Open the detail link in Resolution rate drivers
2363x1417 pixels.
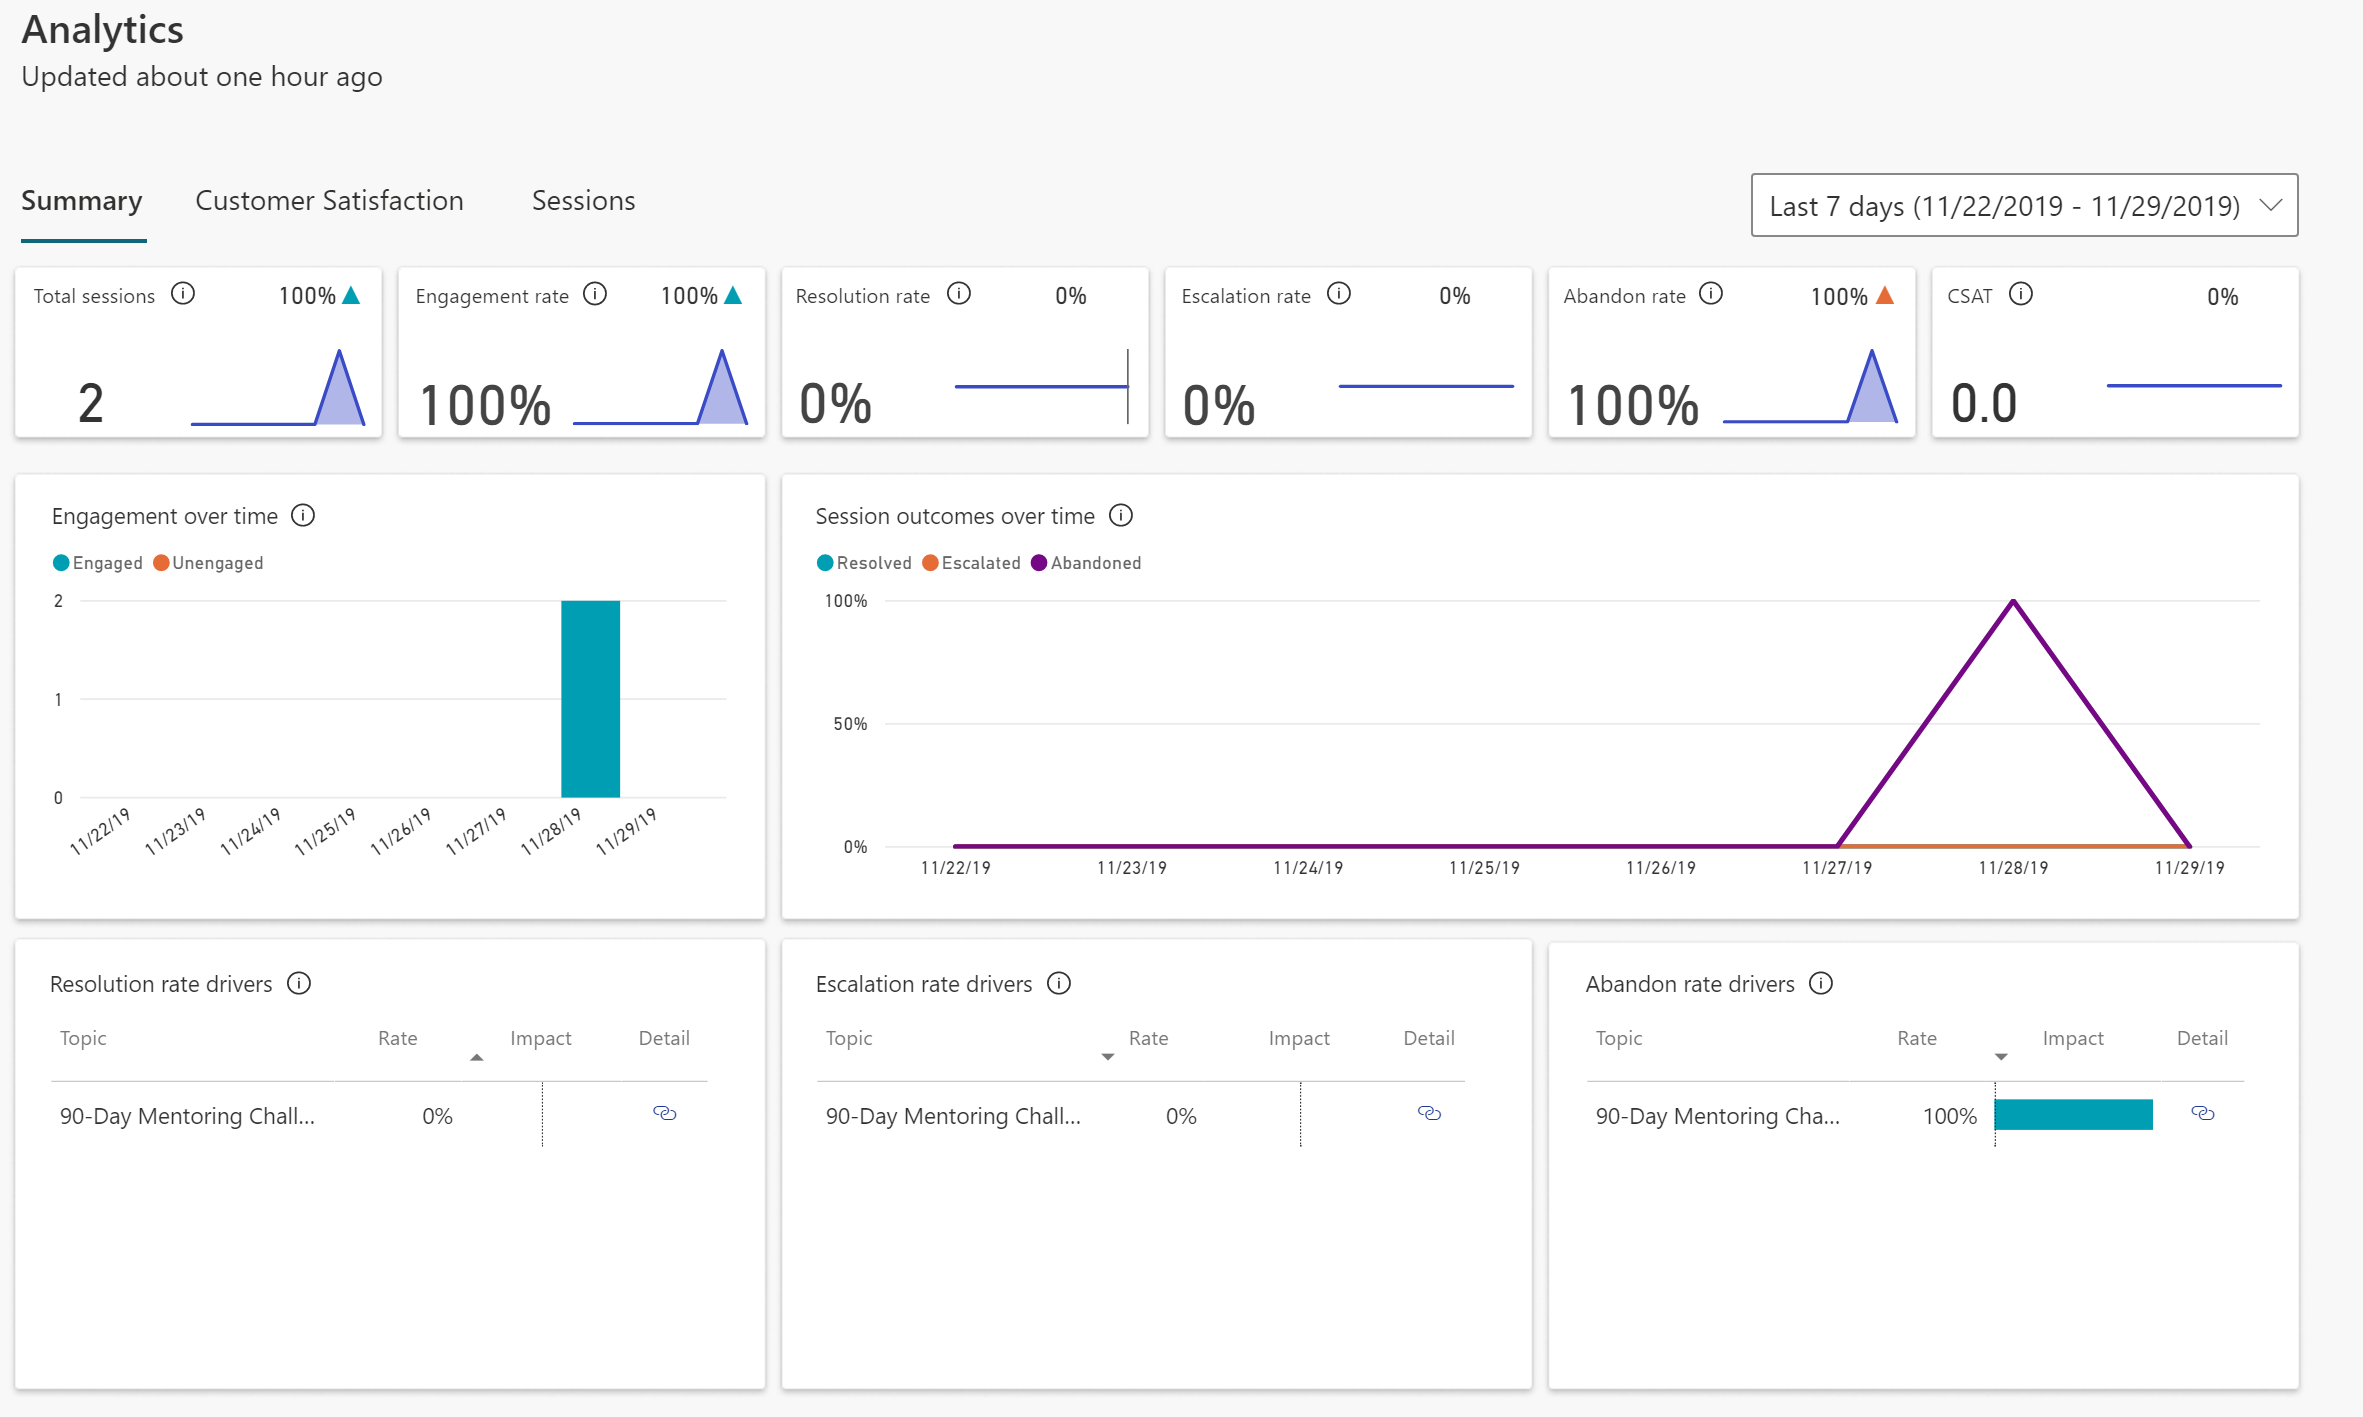point(665,1113)
